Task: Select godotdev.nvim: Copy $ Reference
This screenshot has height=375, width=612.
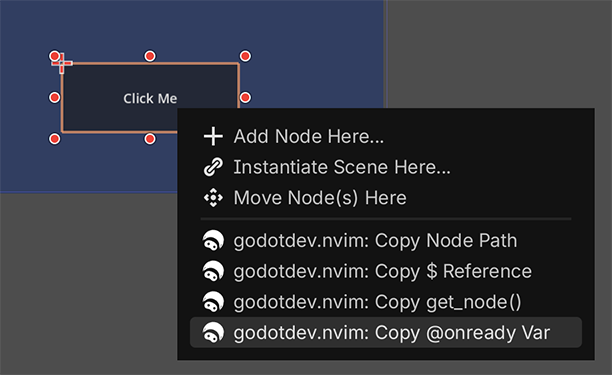Action: tap(386, 271)
